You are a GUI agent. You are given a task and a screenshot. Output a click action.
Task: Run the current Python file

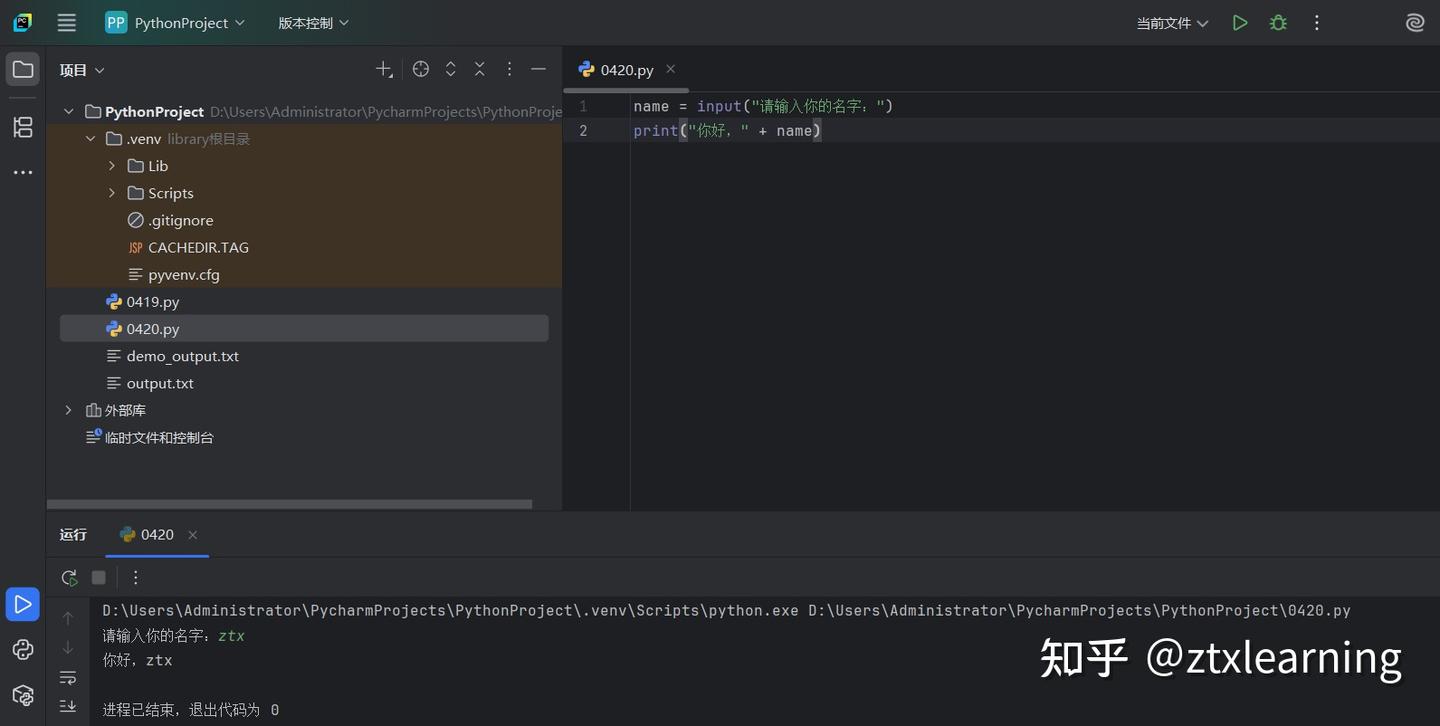1240,22
